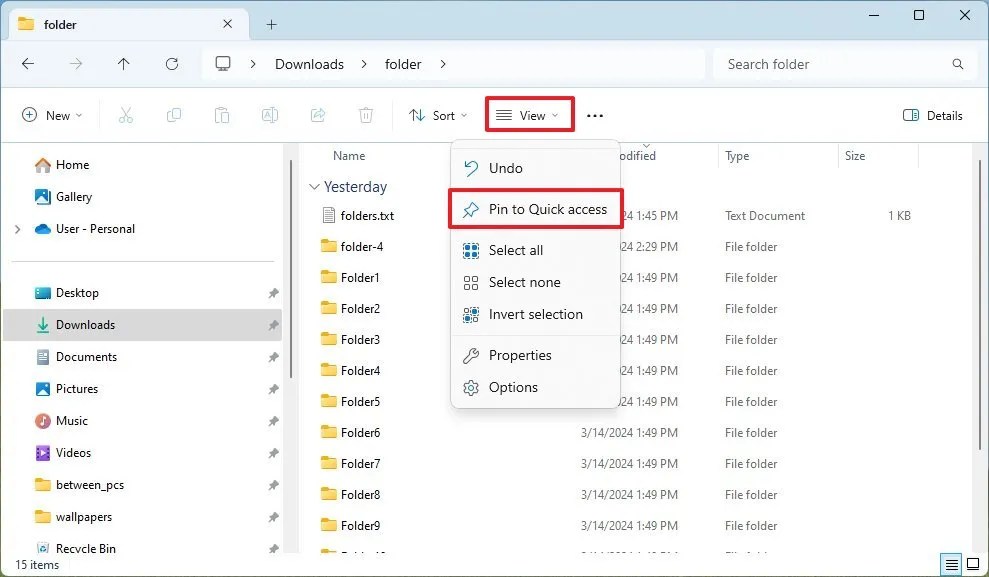
Task: Click the Share icon in the toolbar
Action: click(318, 115)
